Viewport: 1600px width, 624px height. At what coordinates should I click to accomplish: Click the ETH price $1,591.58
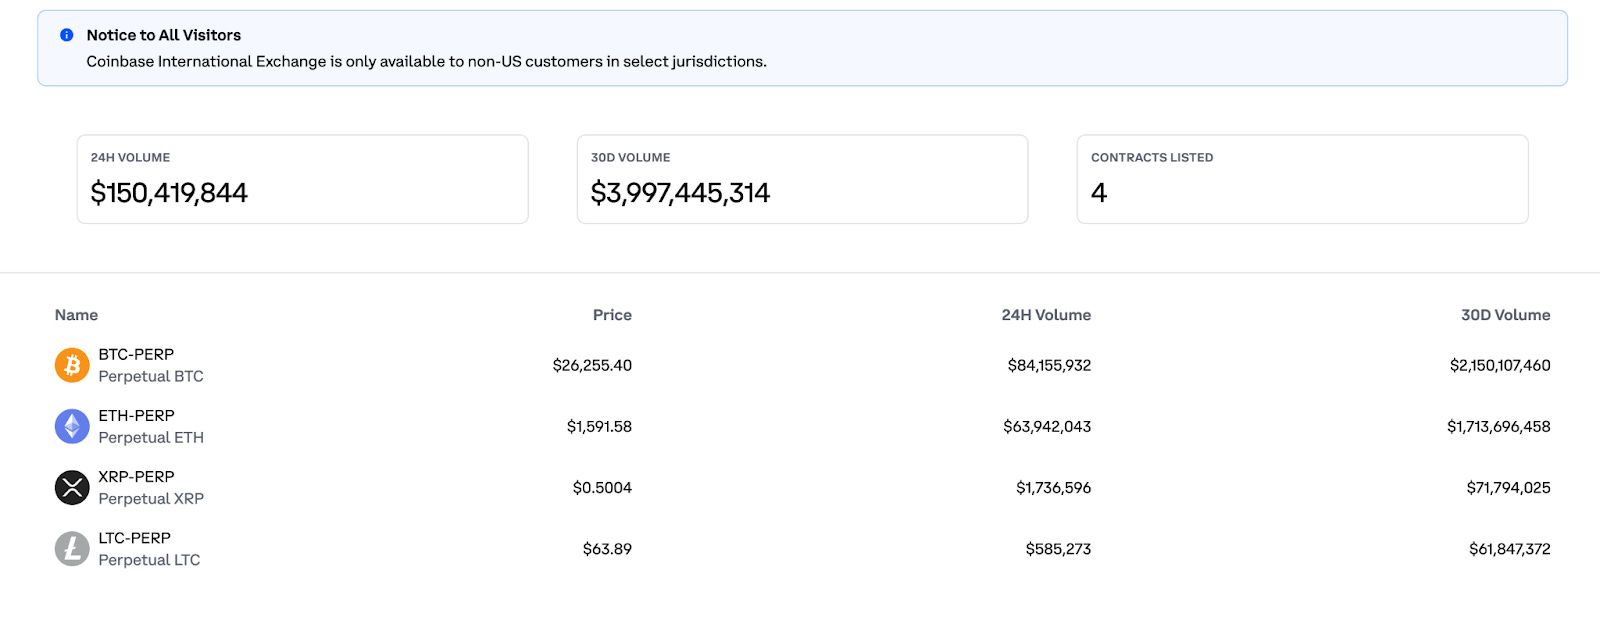pyautogui.click(x=599, y=426)
